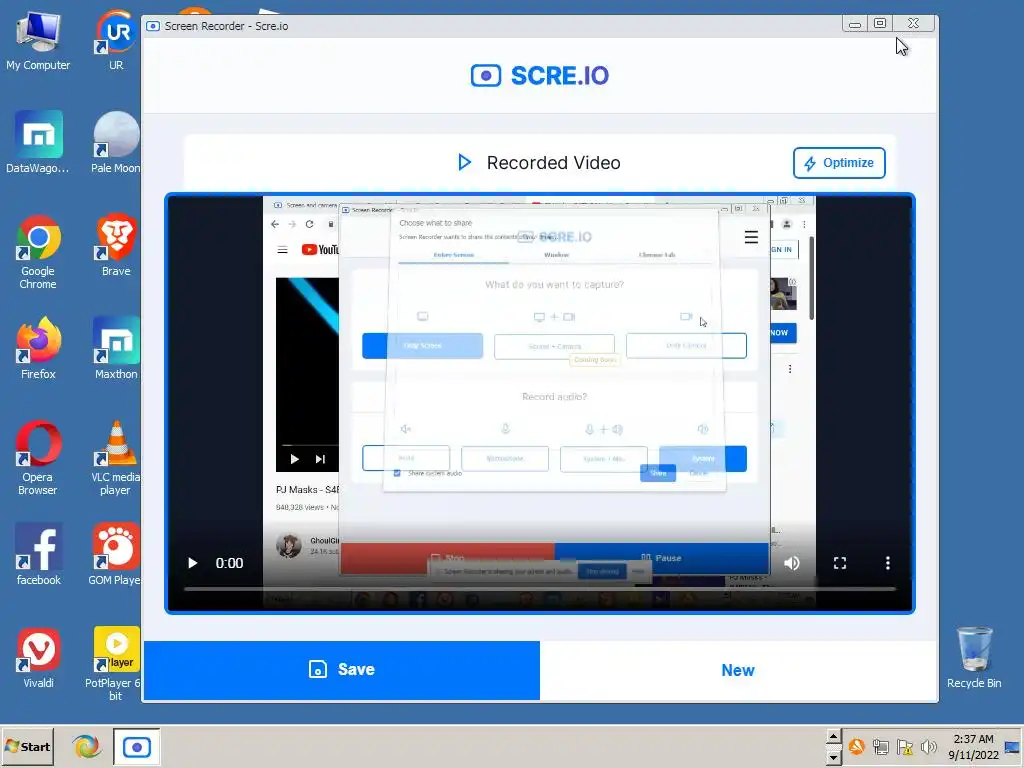Click taskbar scroll up arrow
The image size is (1024, 768).
[x=833, y=737]
